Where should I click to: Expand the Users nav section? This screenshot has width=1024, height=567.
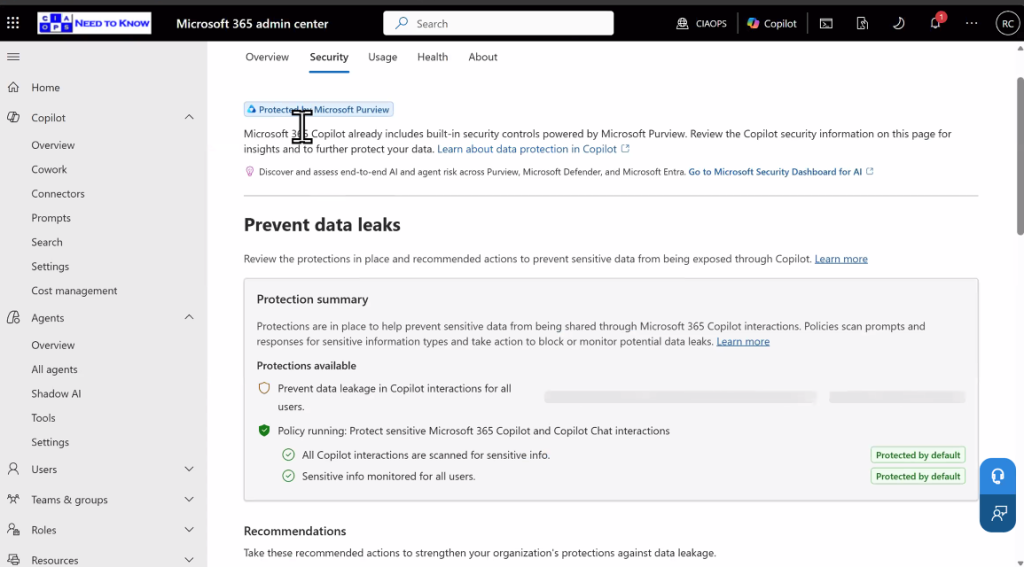click(x=189, y=469)
